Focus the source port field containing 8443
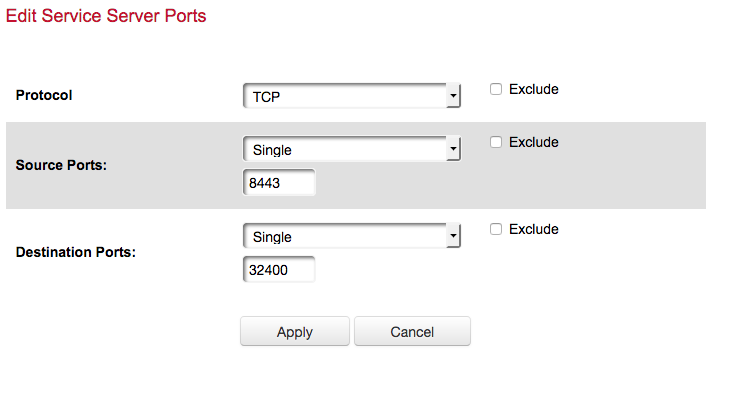The width and height of the screenshot is (731, 412). [279, 183]
